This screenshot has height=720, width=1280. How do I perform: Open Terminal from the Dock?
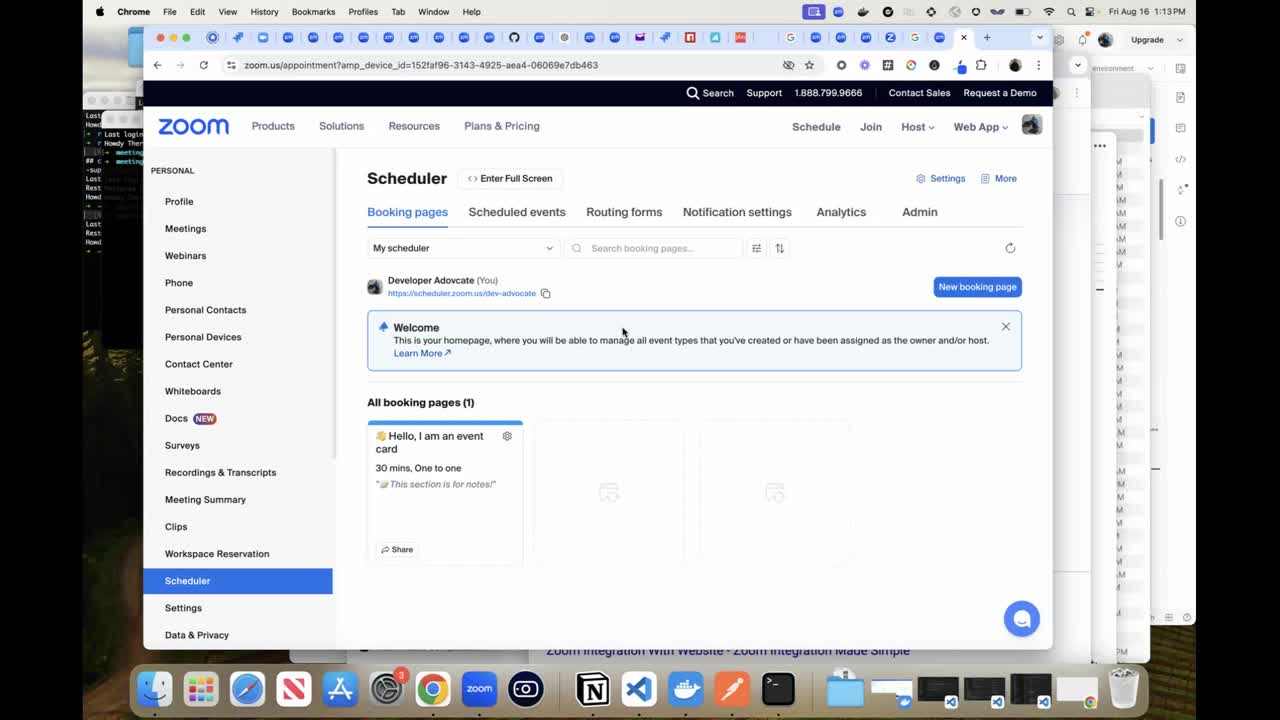coord(778,689)
